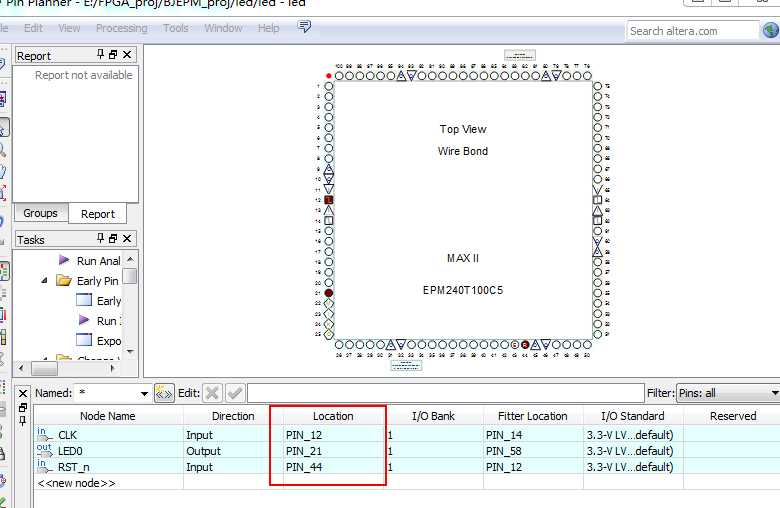
Task: Sort by I/O Standard column header
Action: 632,416
